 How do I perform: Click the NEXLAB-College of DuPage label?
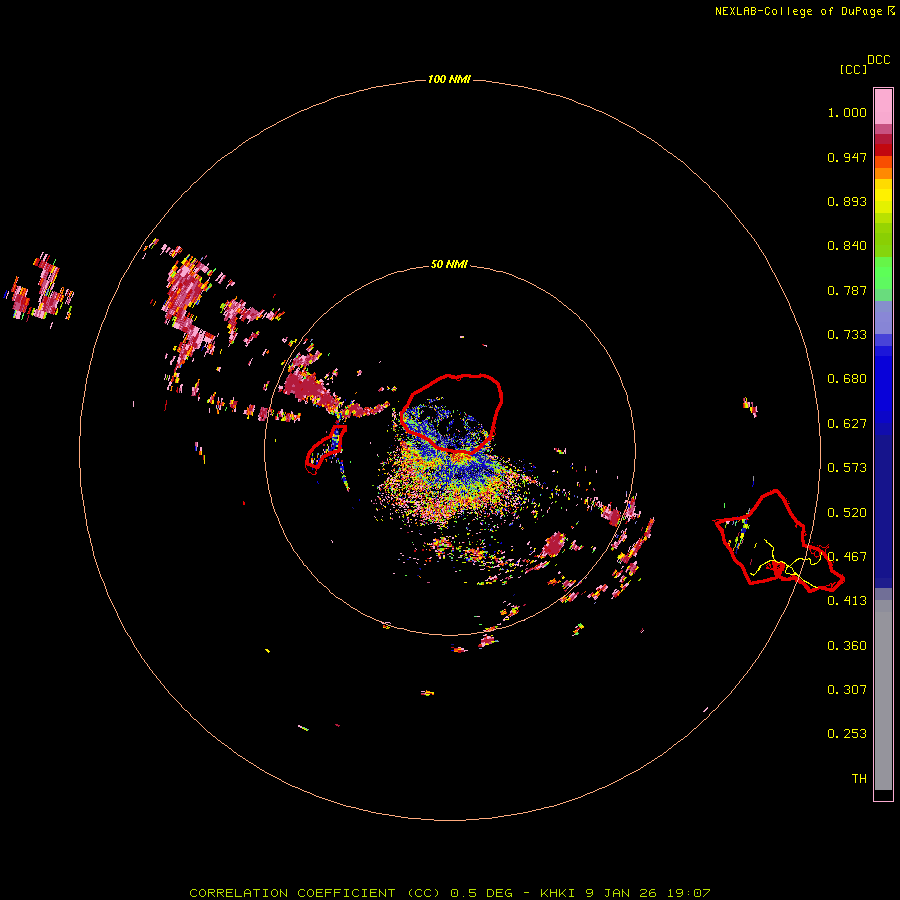coord(798,11)
